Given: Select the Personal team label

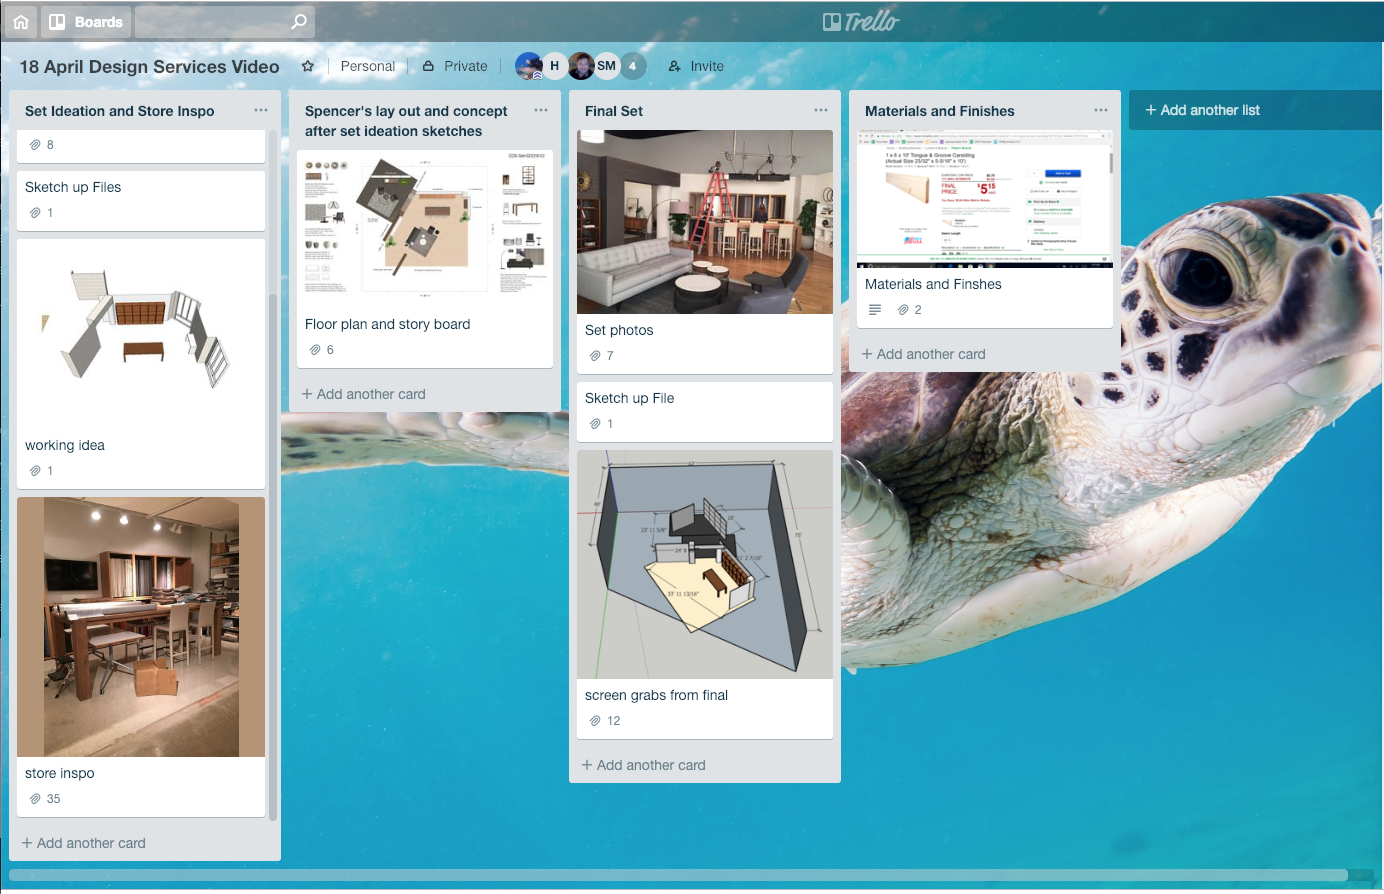Looking at the screenshot, I should 368,66.
